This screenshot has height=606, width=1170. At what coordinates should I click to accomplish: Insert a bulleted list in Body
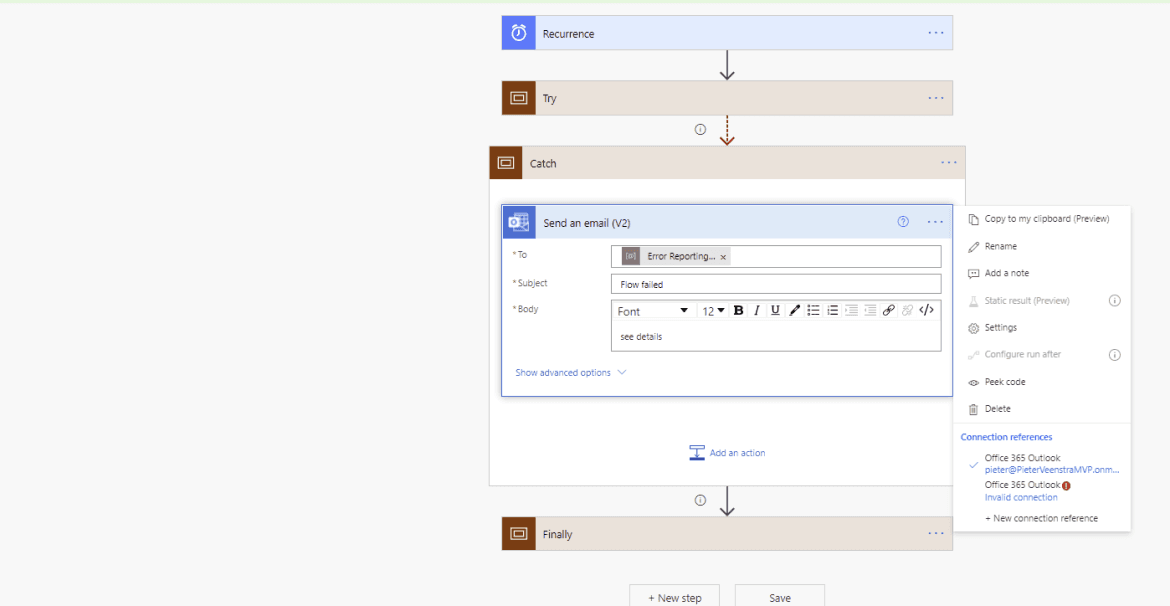pos(814,310)
